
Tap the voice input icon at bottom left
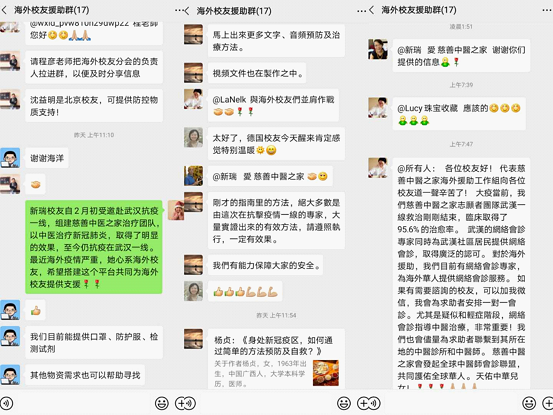pos(6,403)
